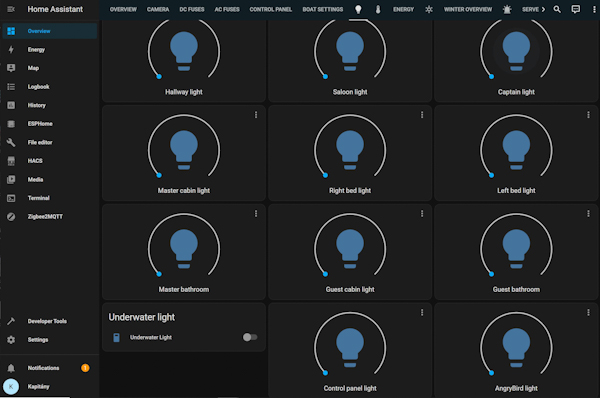The width and height of the screenshot is (600, 398).
Task: Switch to the alarm light icon tab
Action: click(507, 9)
